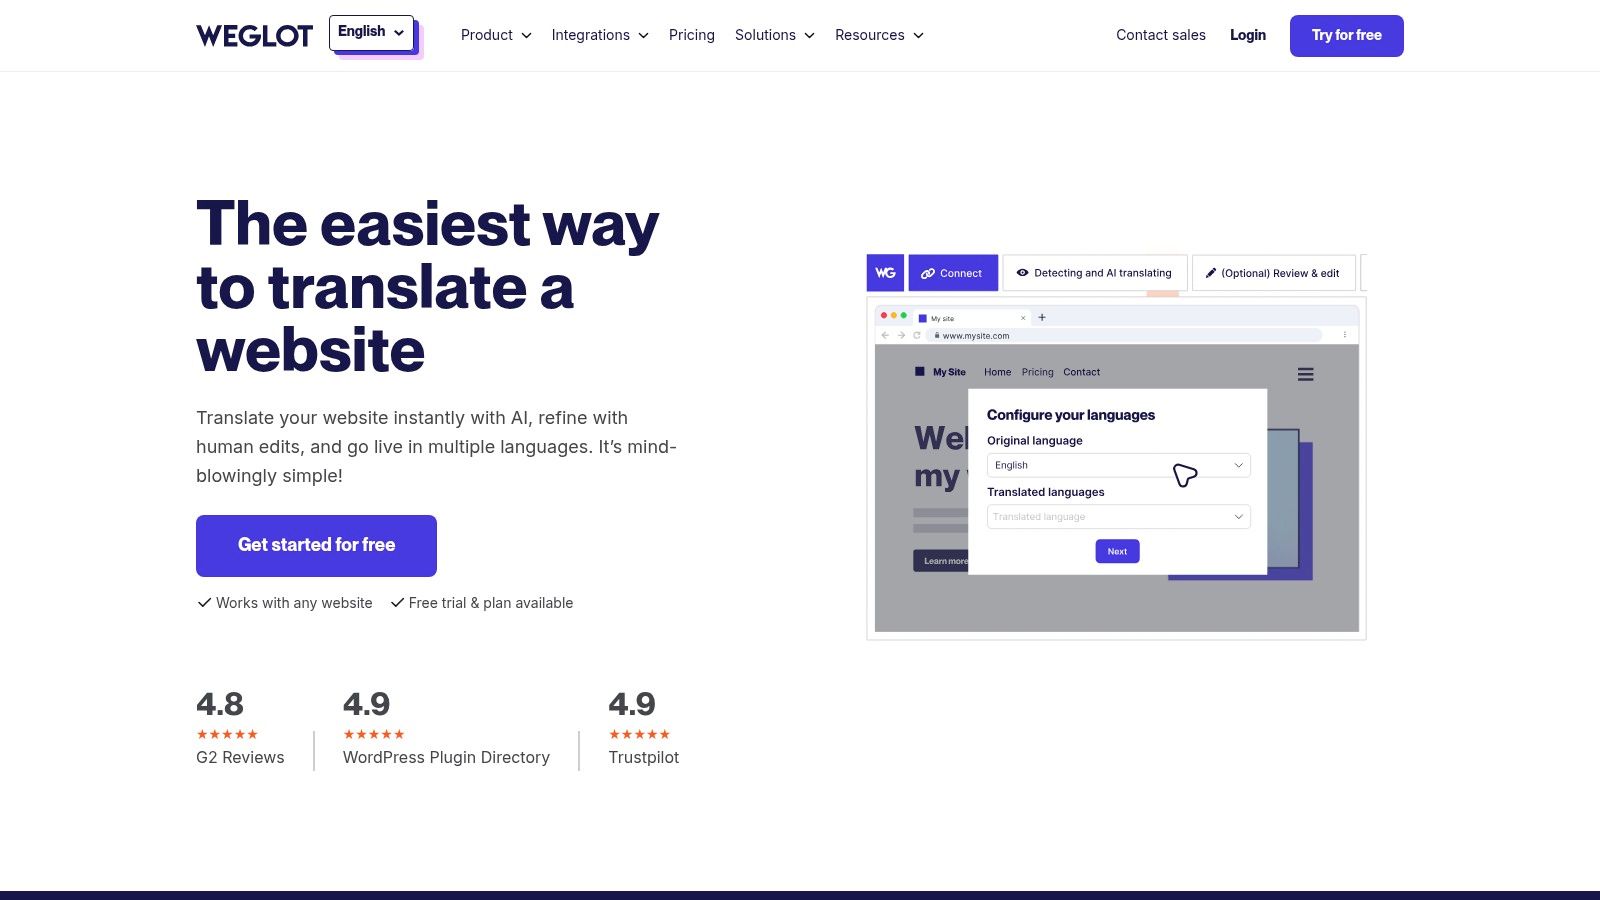This screenshot has width=1600, height=900.
Task: Open the Pricing page
Action: (x=692, y=35)
